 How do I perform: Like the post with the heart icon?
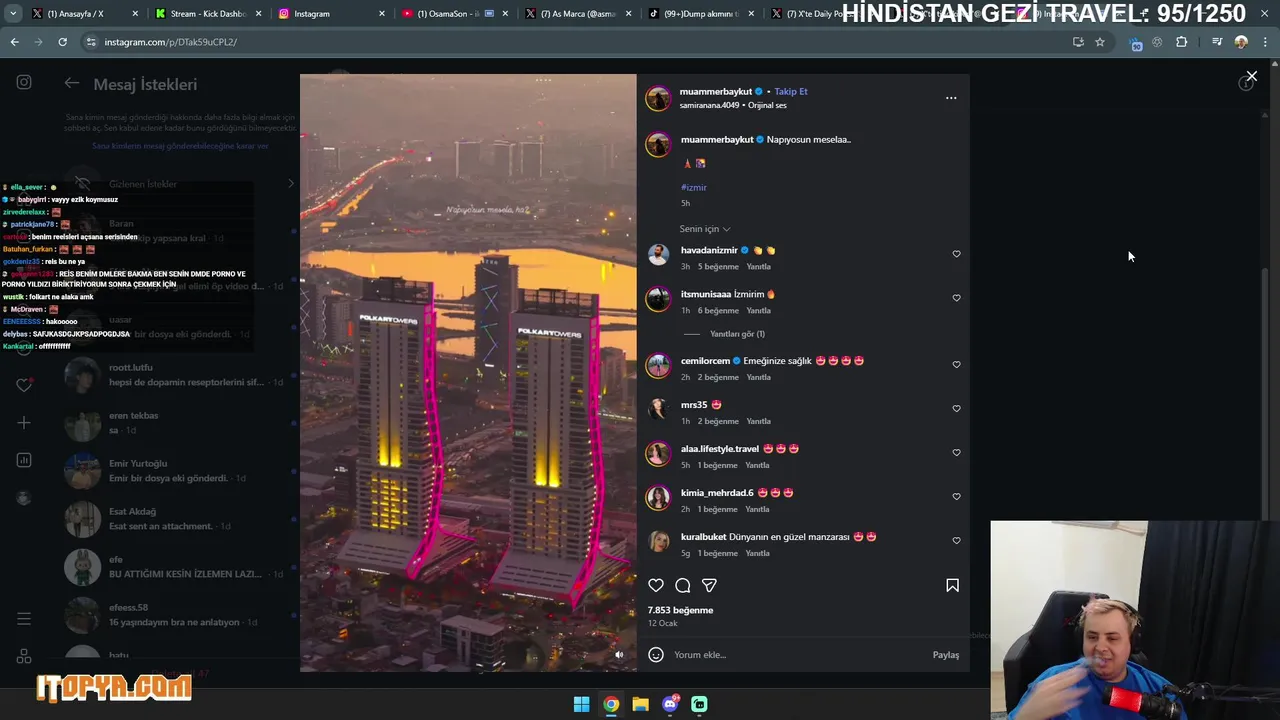click(x=656, y=585)
